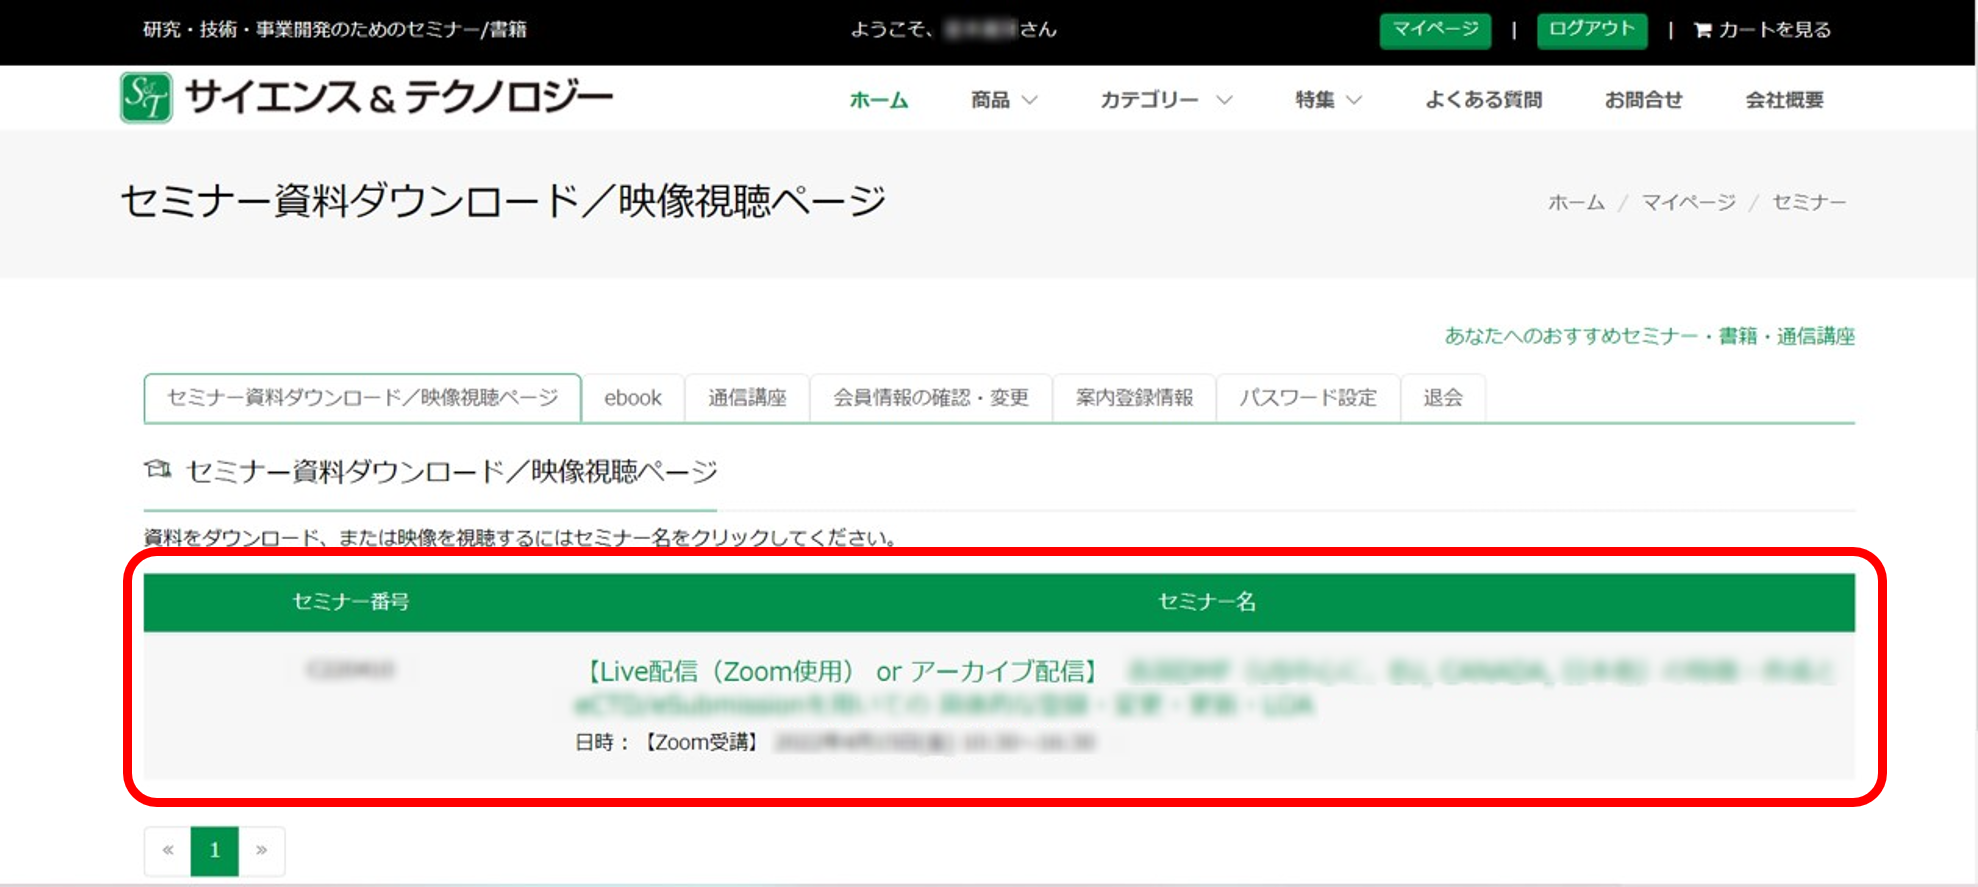This screenshot has width=1978, height=887.
Task: Go to next page with » arrow
Action: pyautogui.click(x=261, y=850)
